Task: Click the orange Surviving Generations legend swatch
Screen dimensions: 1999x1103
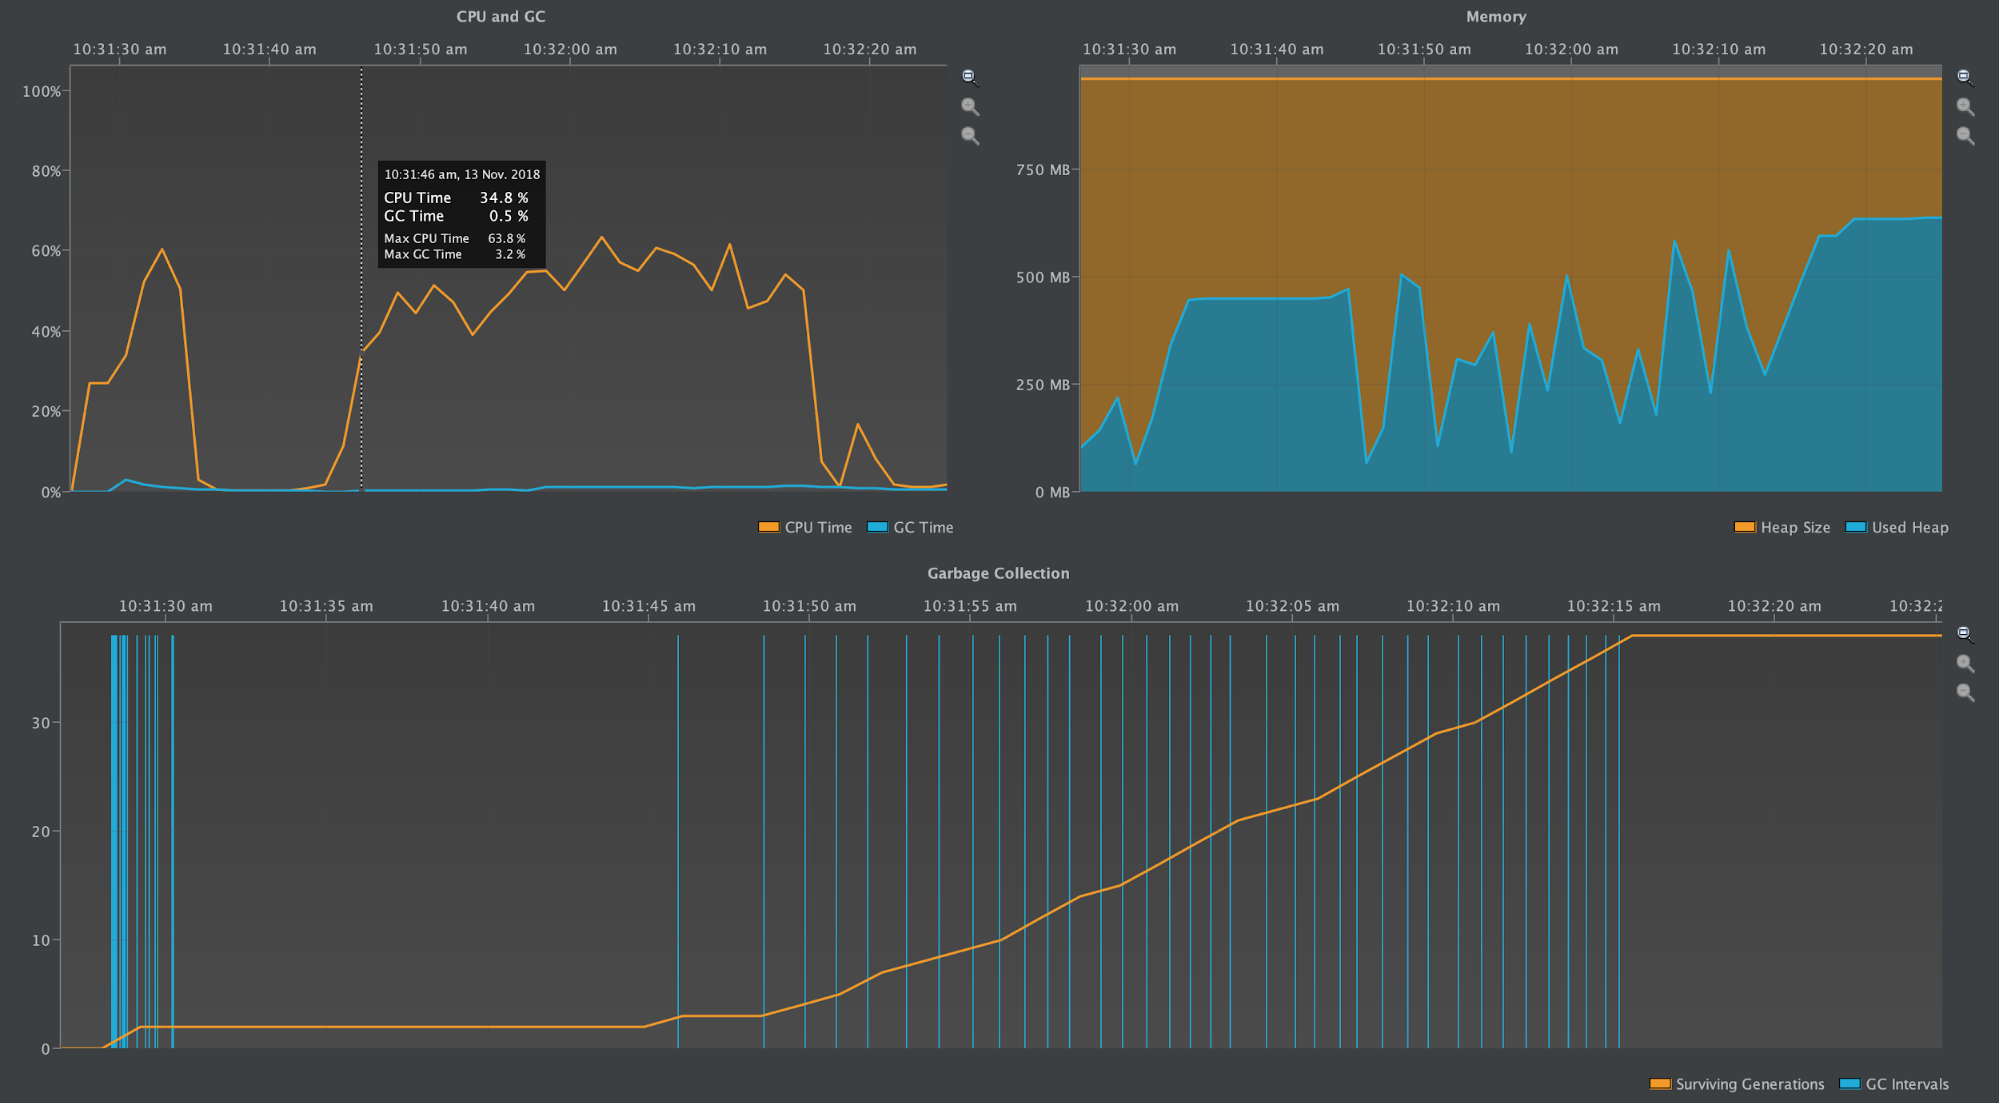Action: tap(1660, 1084)
